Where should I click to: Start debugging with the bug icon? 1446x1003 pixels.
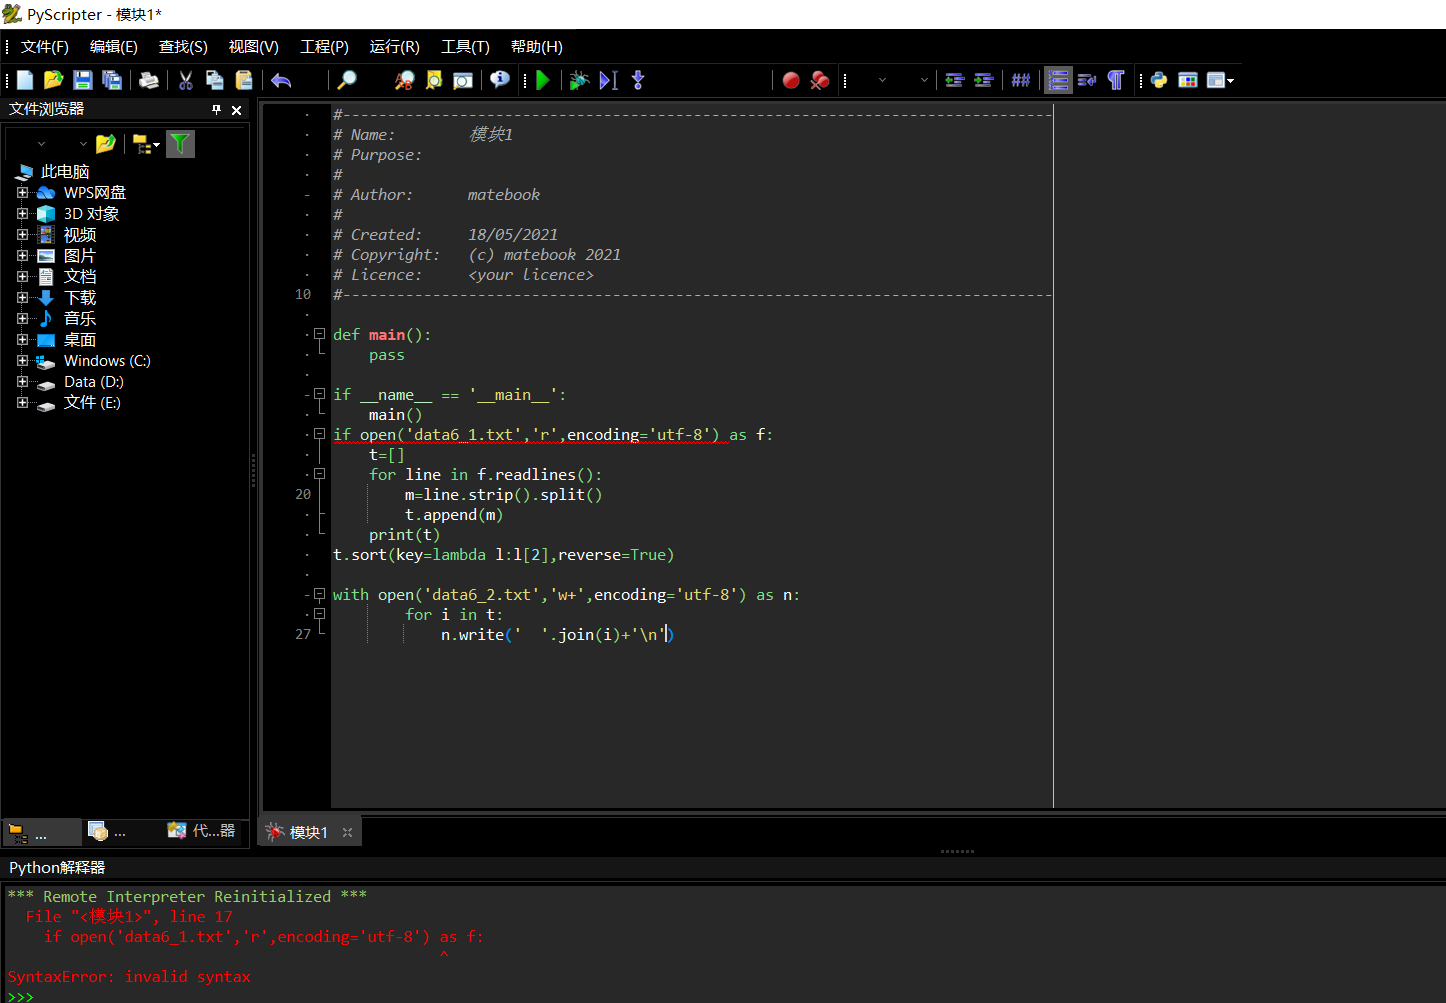(578, 80)
